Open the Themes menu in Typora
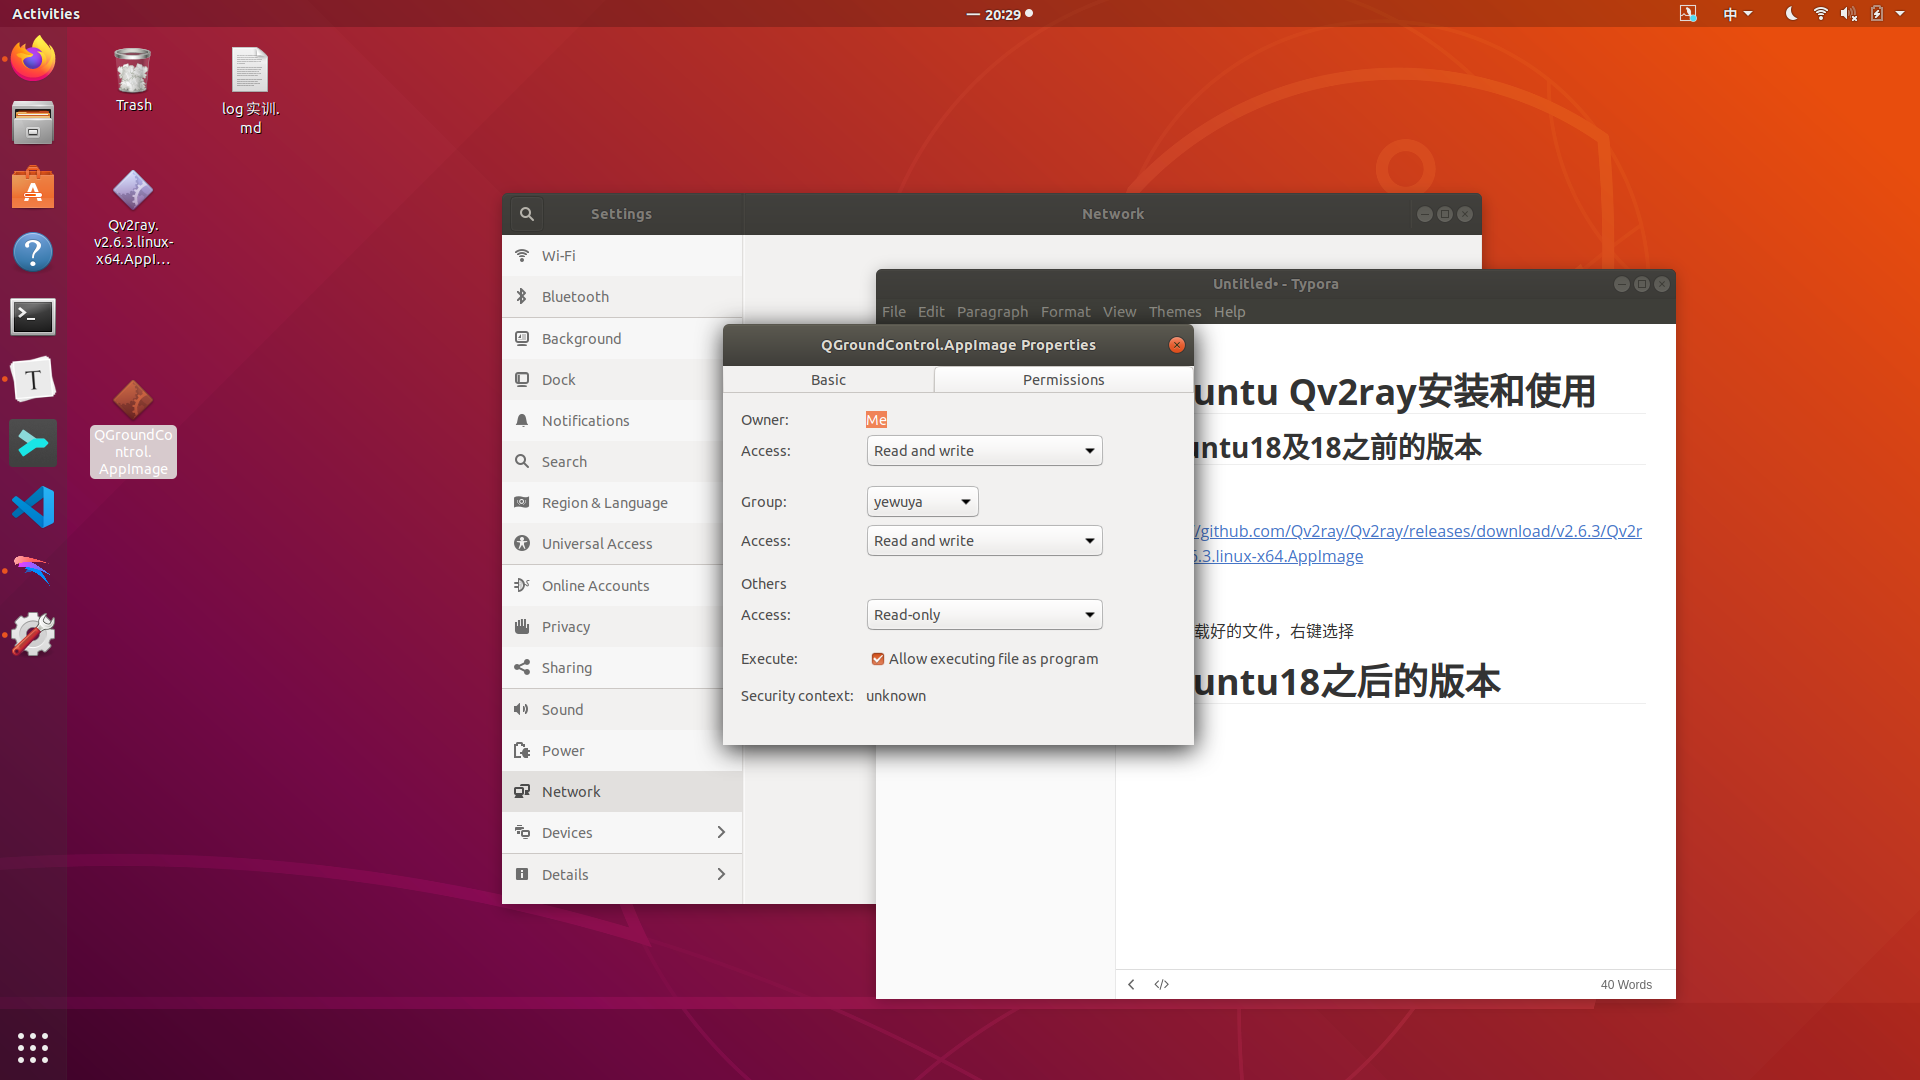 pyautogui.click(x=1174, y=312)
